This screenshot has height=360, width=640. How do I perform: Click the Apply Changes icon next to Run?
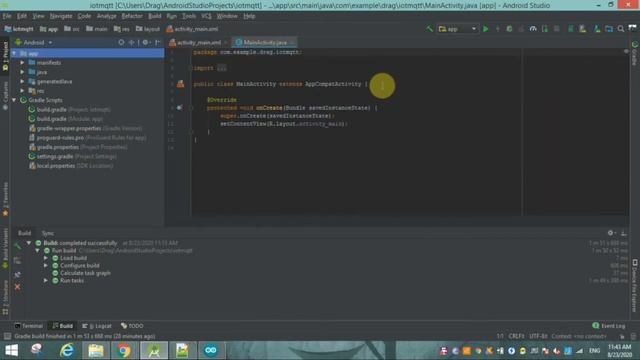[x=498, y=29]
